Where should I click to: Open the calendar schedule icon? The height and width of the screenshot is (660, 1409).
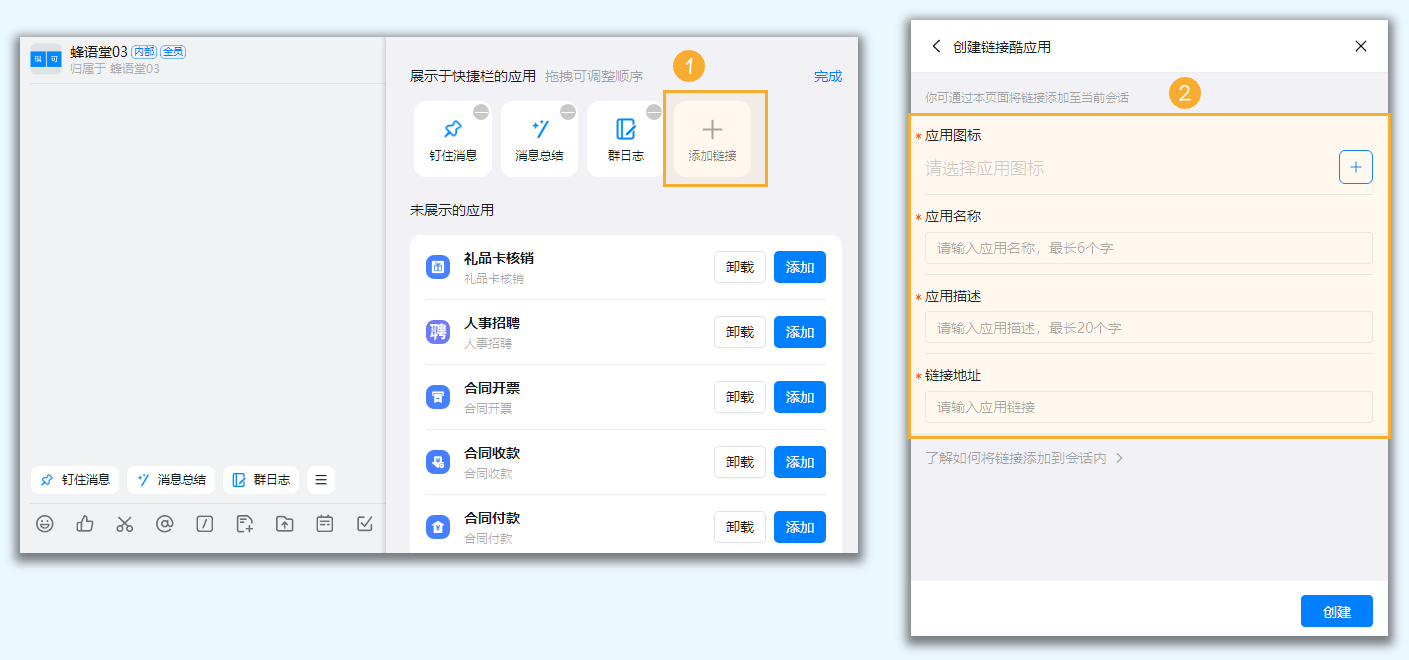[x=324, y=523]
